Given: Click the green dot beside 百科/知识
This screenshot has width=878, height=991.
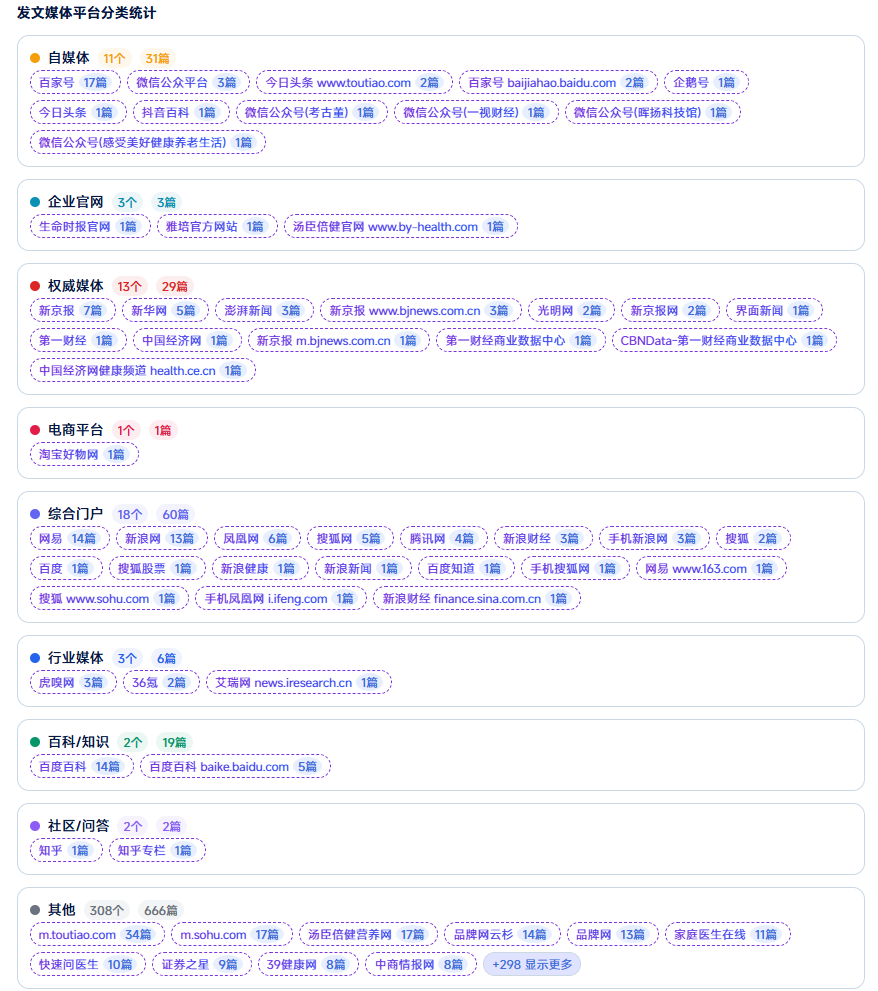Looking at the screenshot, I should pos(35,742).
